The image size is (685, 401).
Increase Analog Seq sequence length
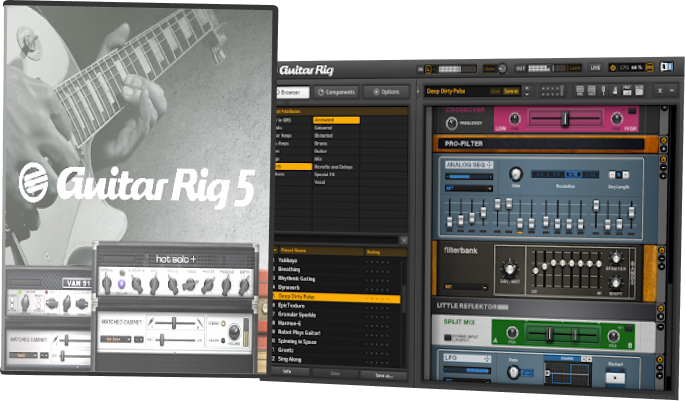626,175
